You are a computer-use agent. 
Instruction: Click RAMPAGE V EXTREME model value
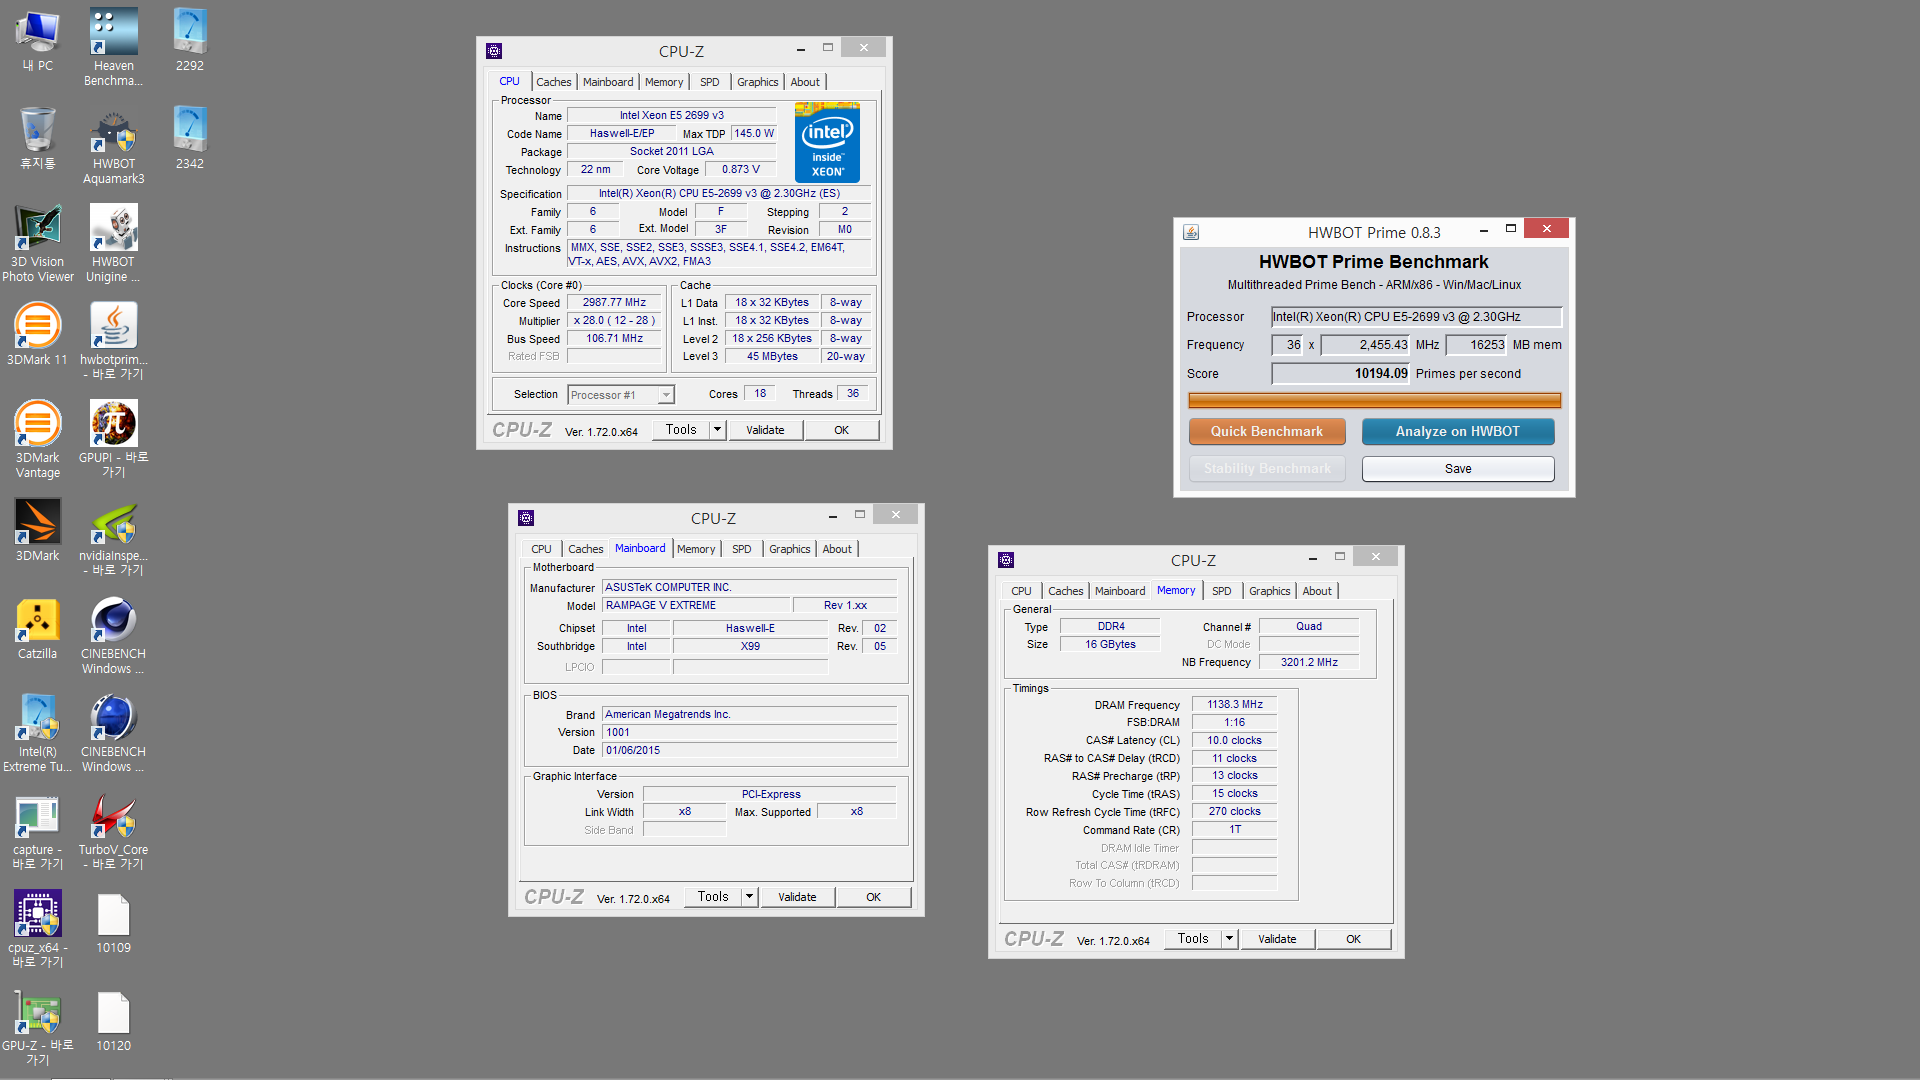(695, 606)
